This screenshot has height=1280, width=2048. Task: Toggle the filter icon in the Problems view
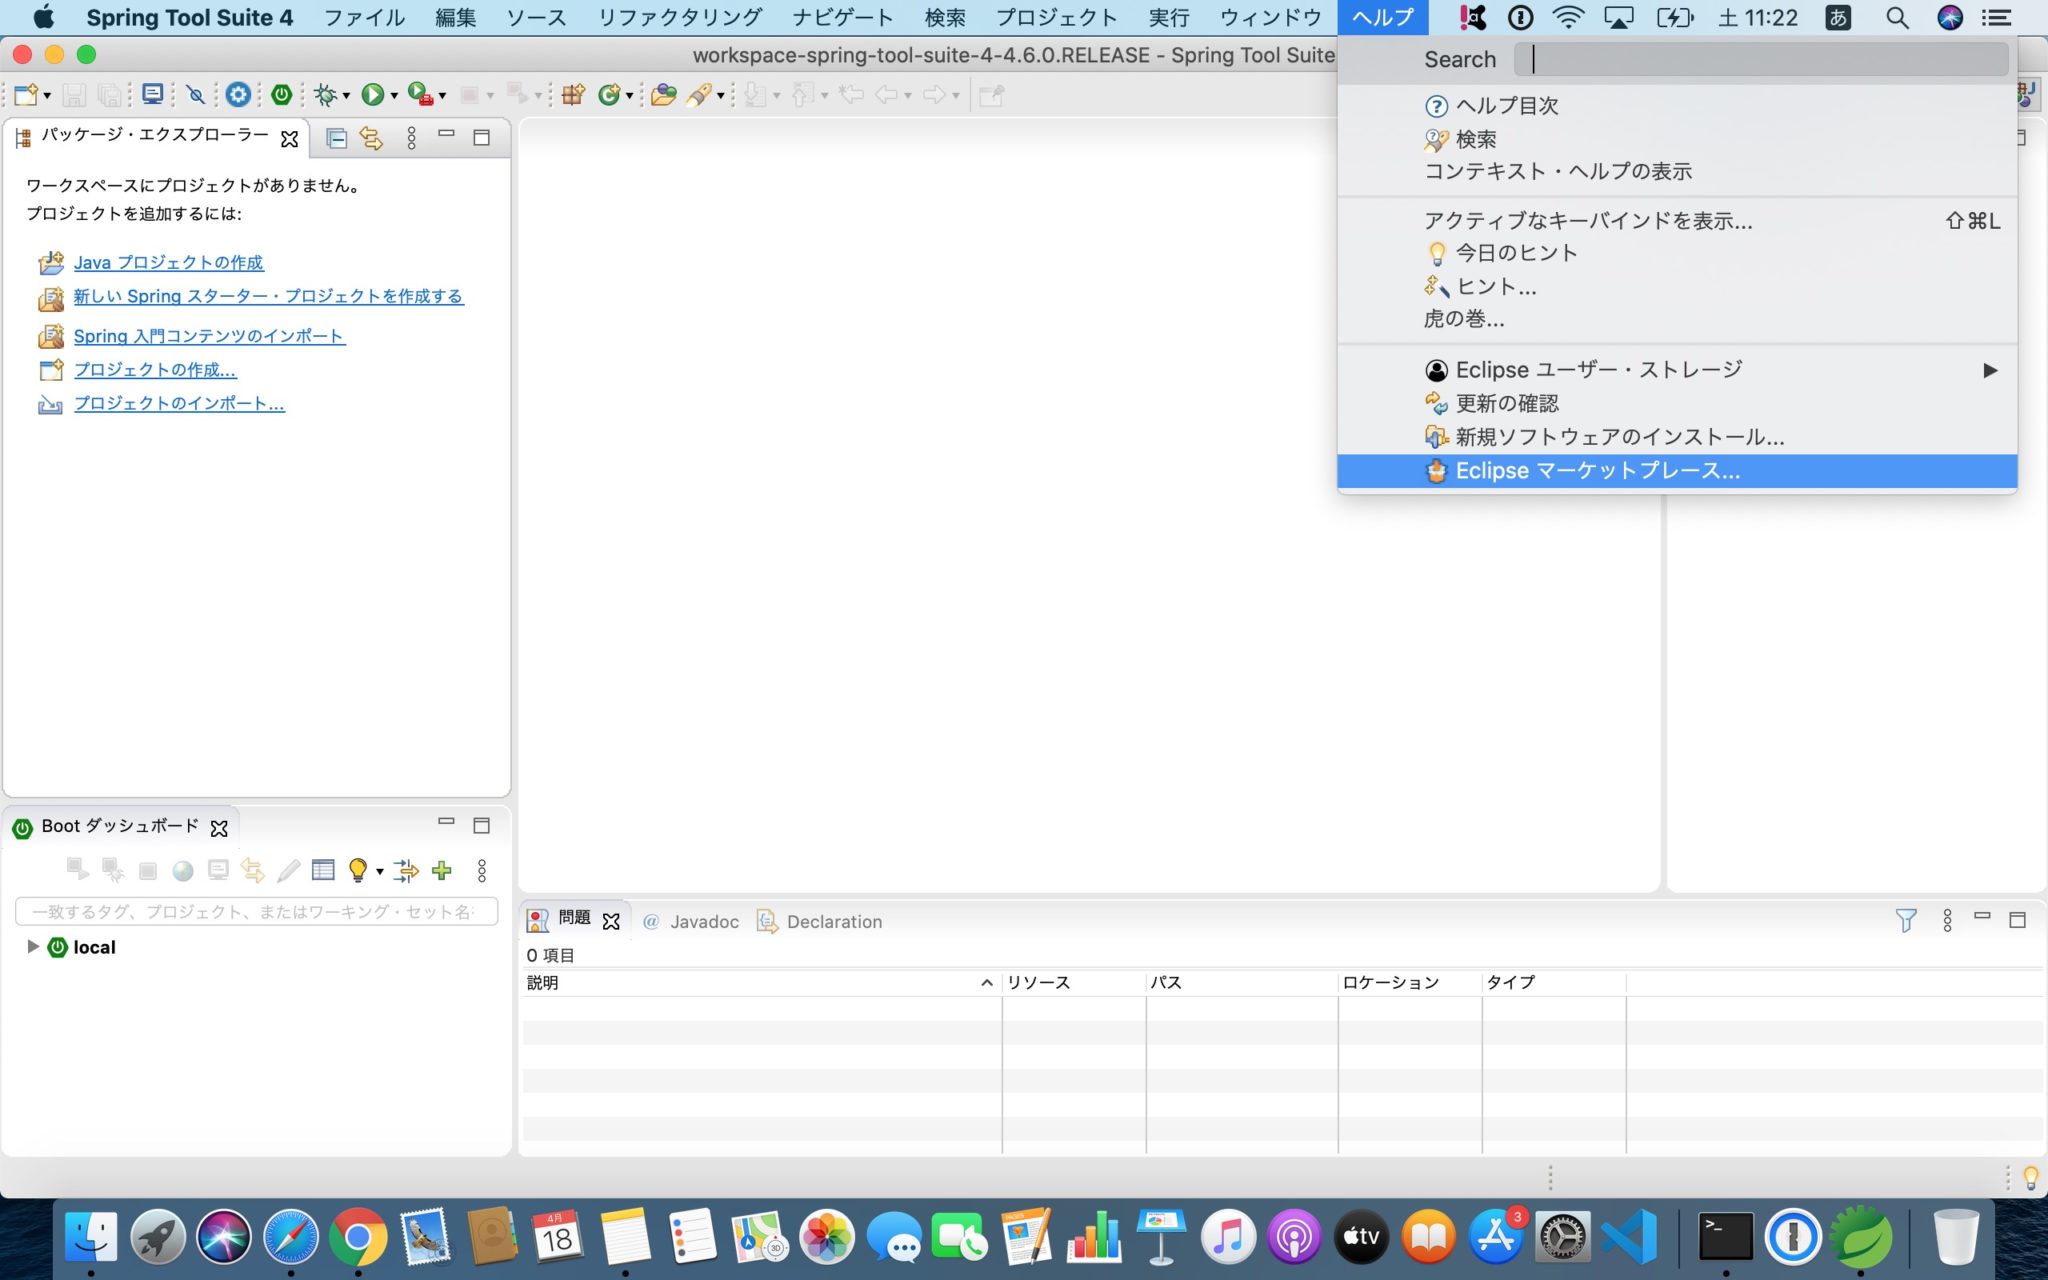point(1908,919)
